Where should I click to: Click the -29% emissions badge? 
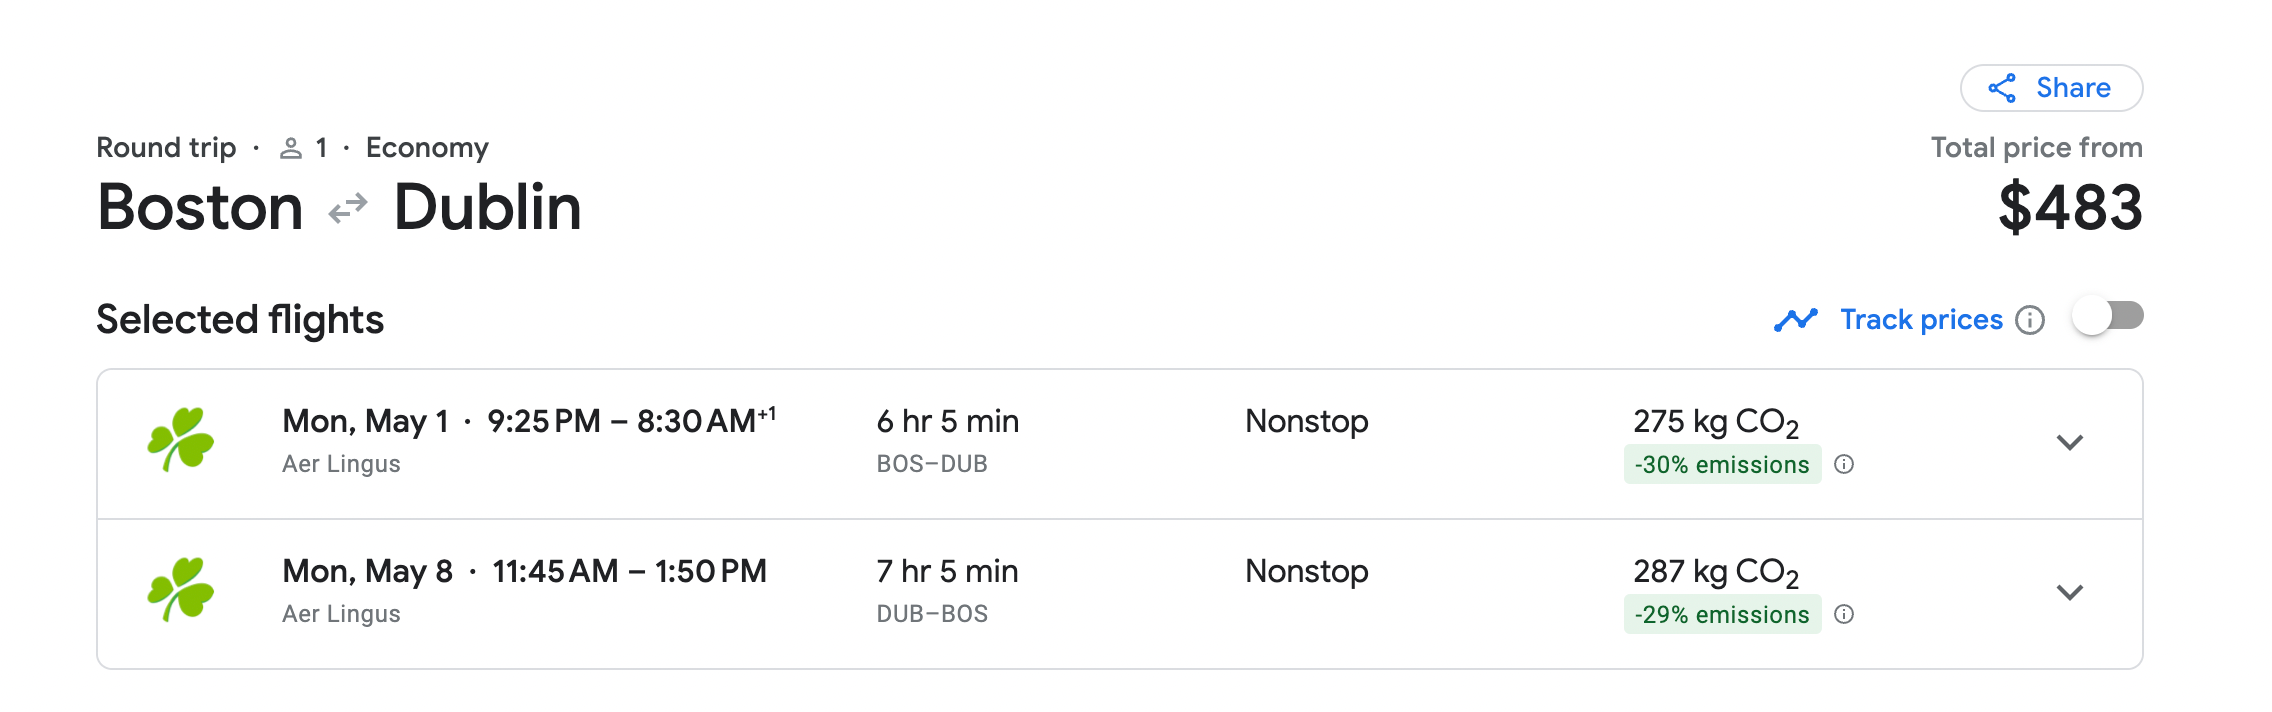(x=1721, y=615)
